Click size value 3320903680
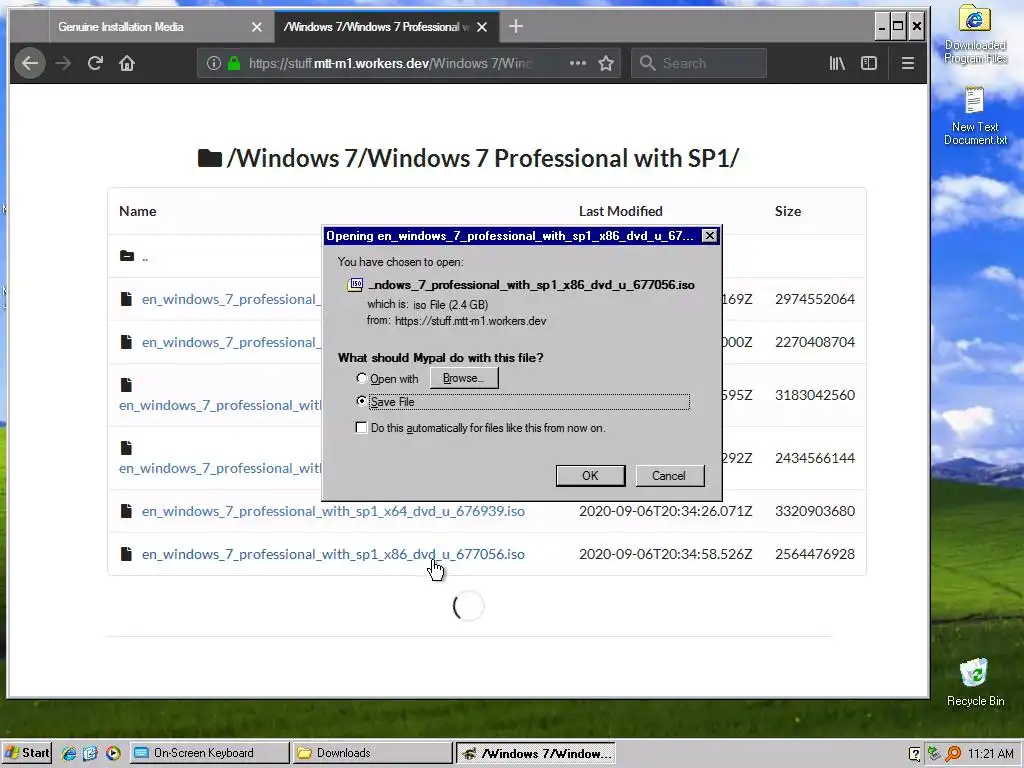1024x768 pixels. tap(815, 511)
